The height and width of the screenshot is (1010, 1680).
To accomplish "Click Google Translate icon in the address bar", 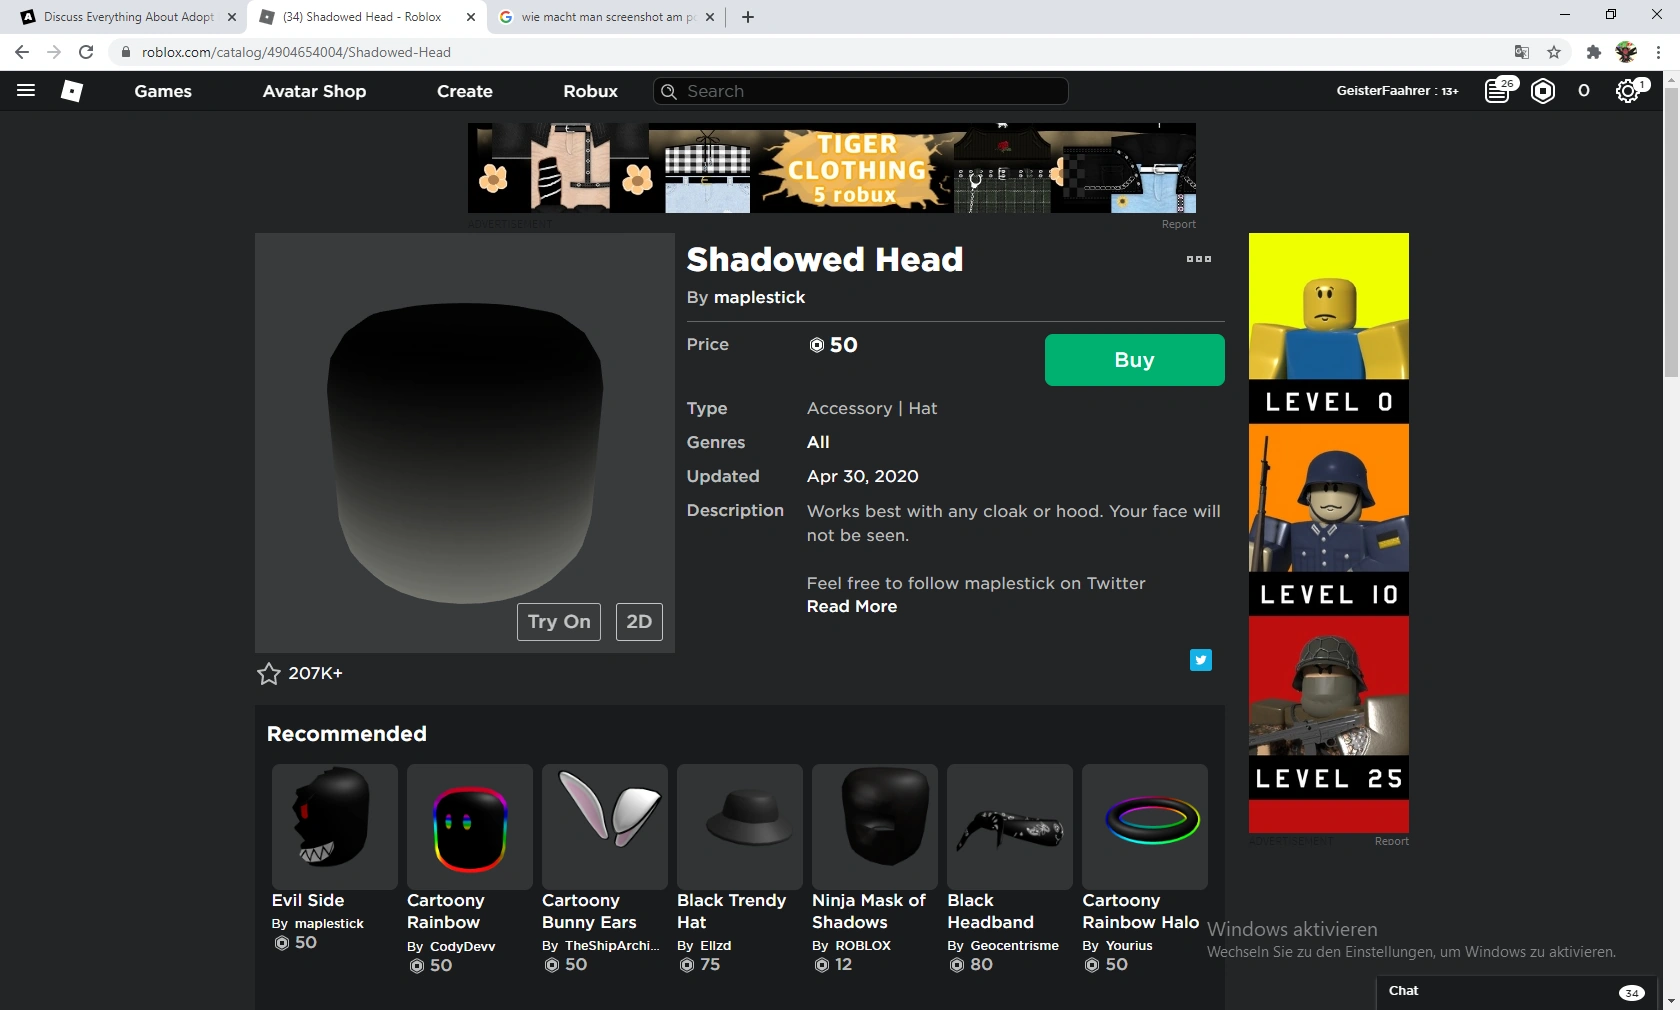I will pos(1521,52).
